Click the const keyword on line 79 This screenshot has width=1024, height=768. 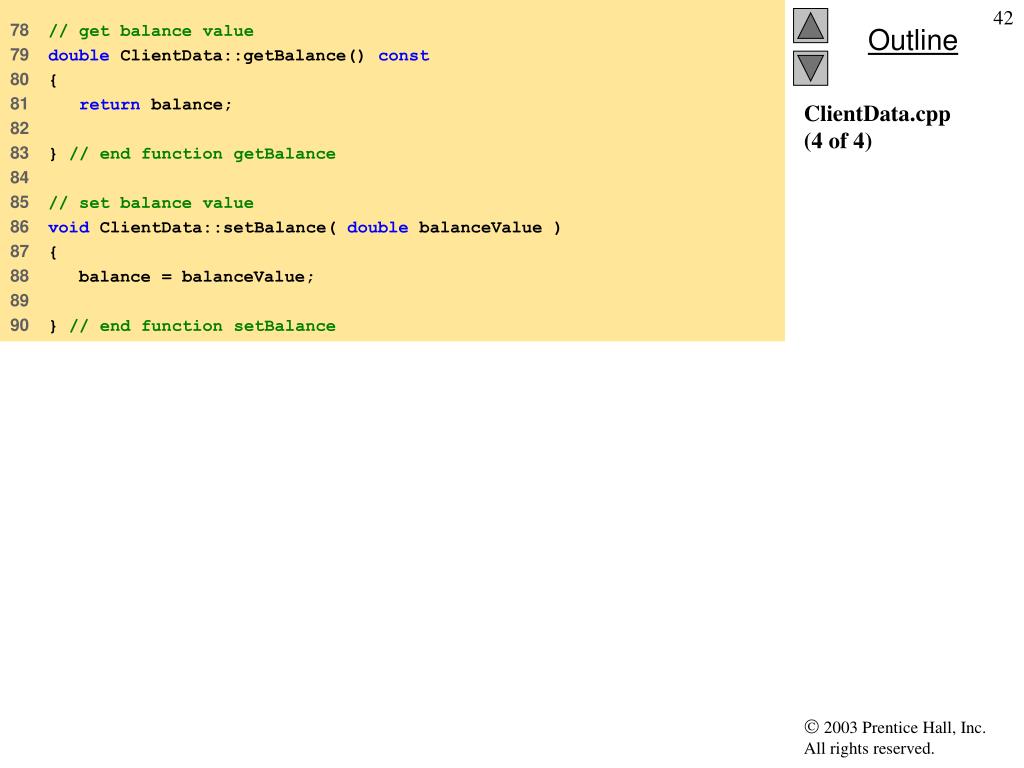[x=403, y=56]
